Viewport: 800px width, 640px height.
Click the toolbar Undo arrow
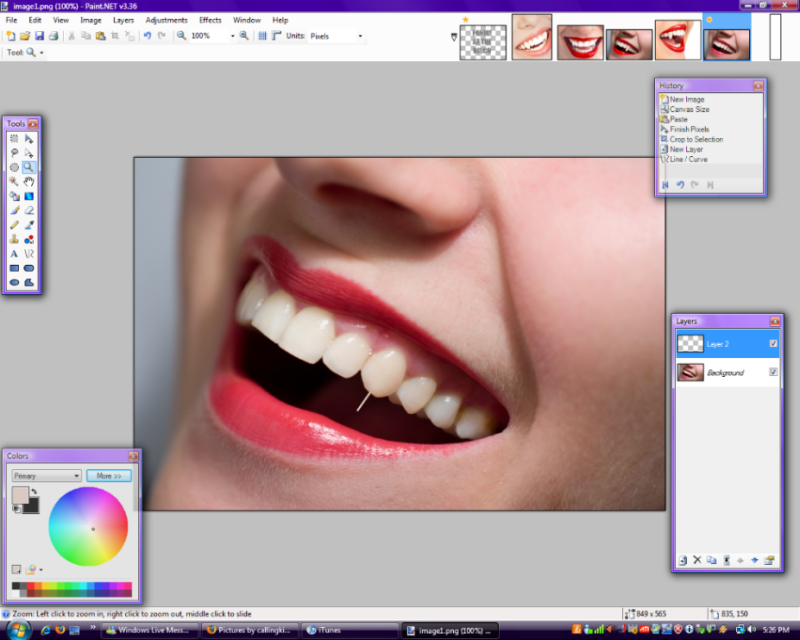click(147, 36)
